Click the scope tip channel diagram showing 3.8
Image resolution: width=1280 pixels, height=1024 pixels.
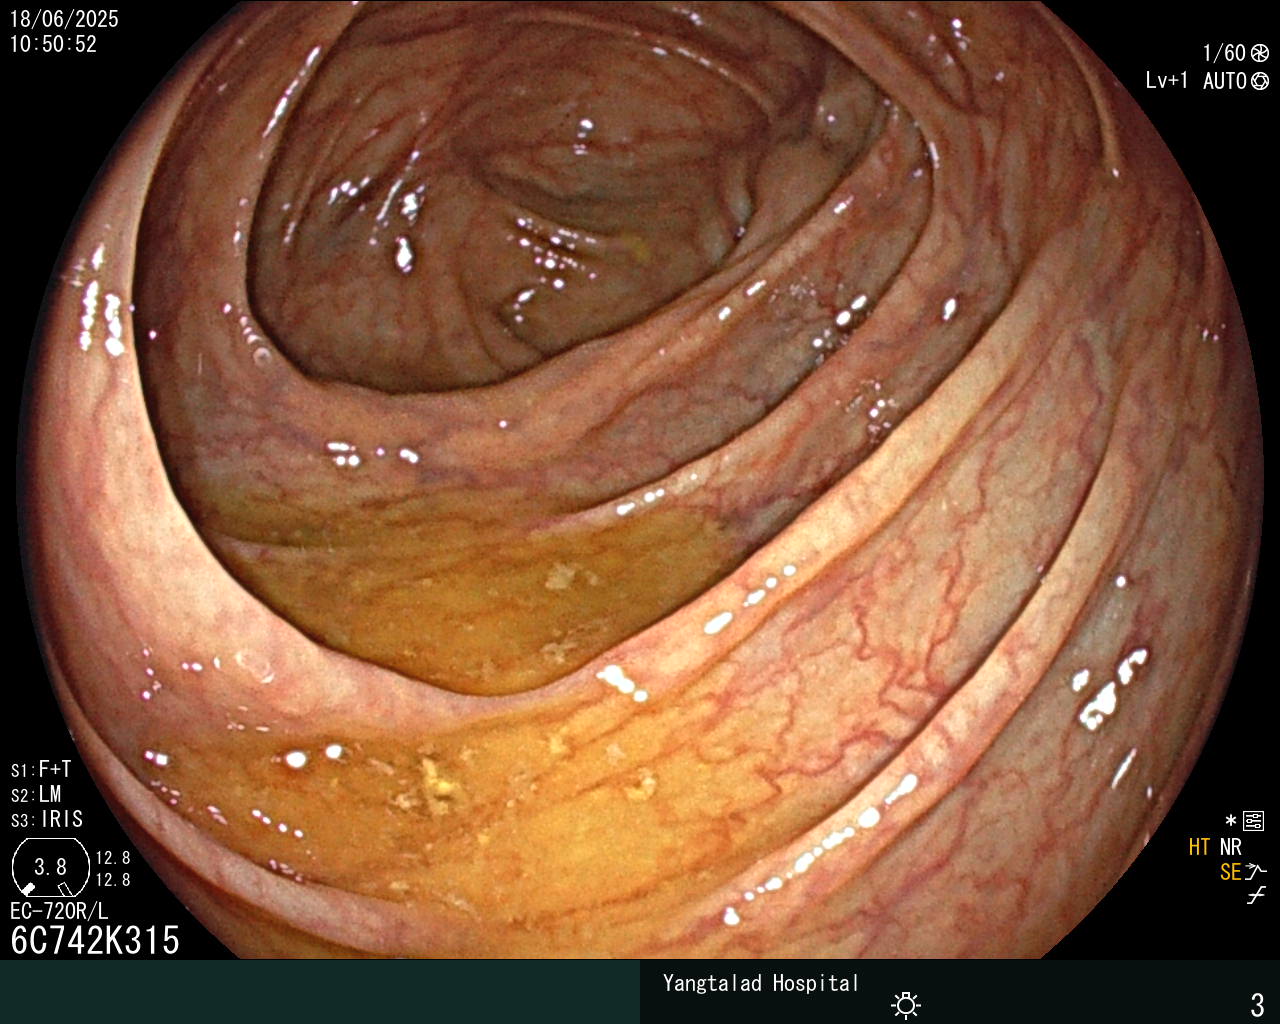50,866
